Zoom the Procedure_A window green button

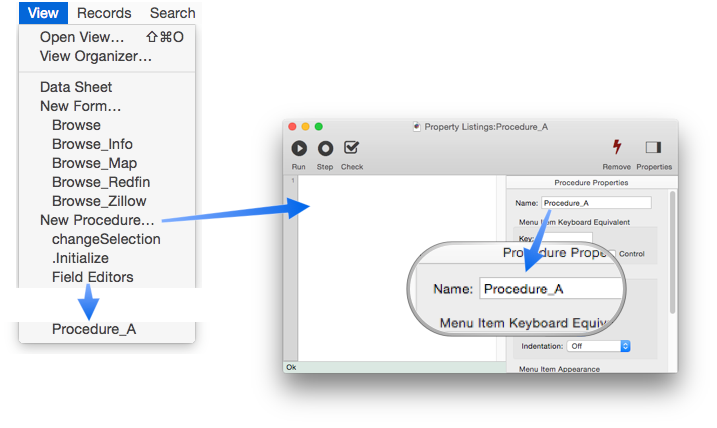pos(319,127)
